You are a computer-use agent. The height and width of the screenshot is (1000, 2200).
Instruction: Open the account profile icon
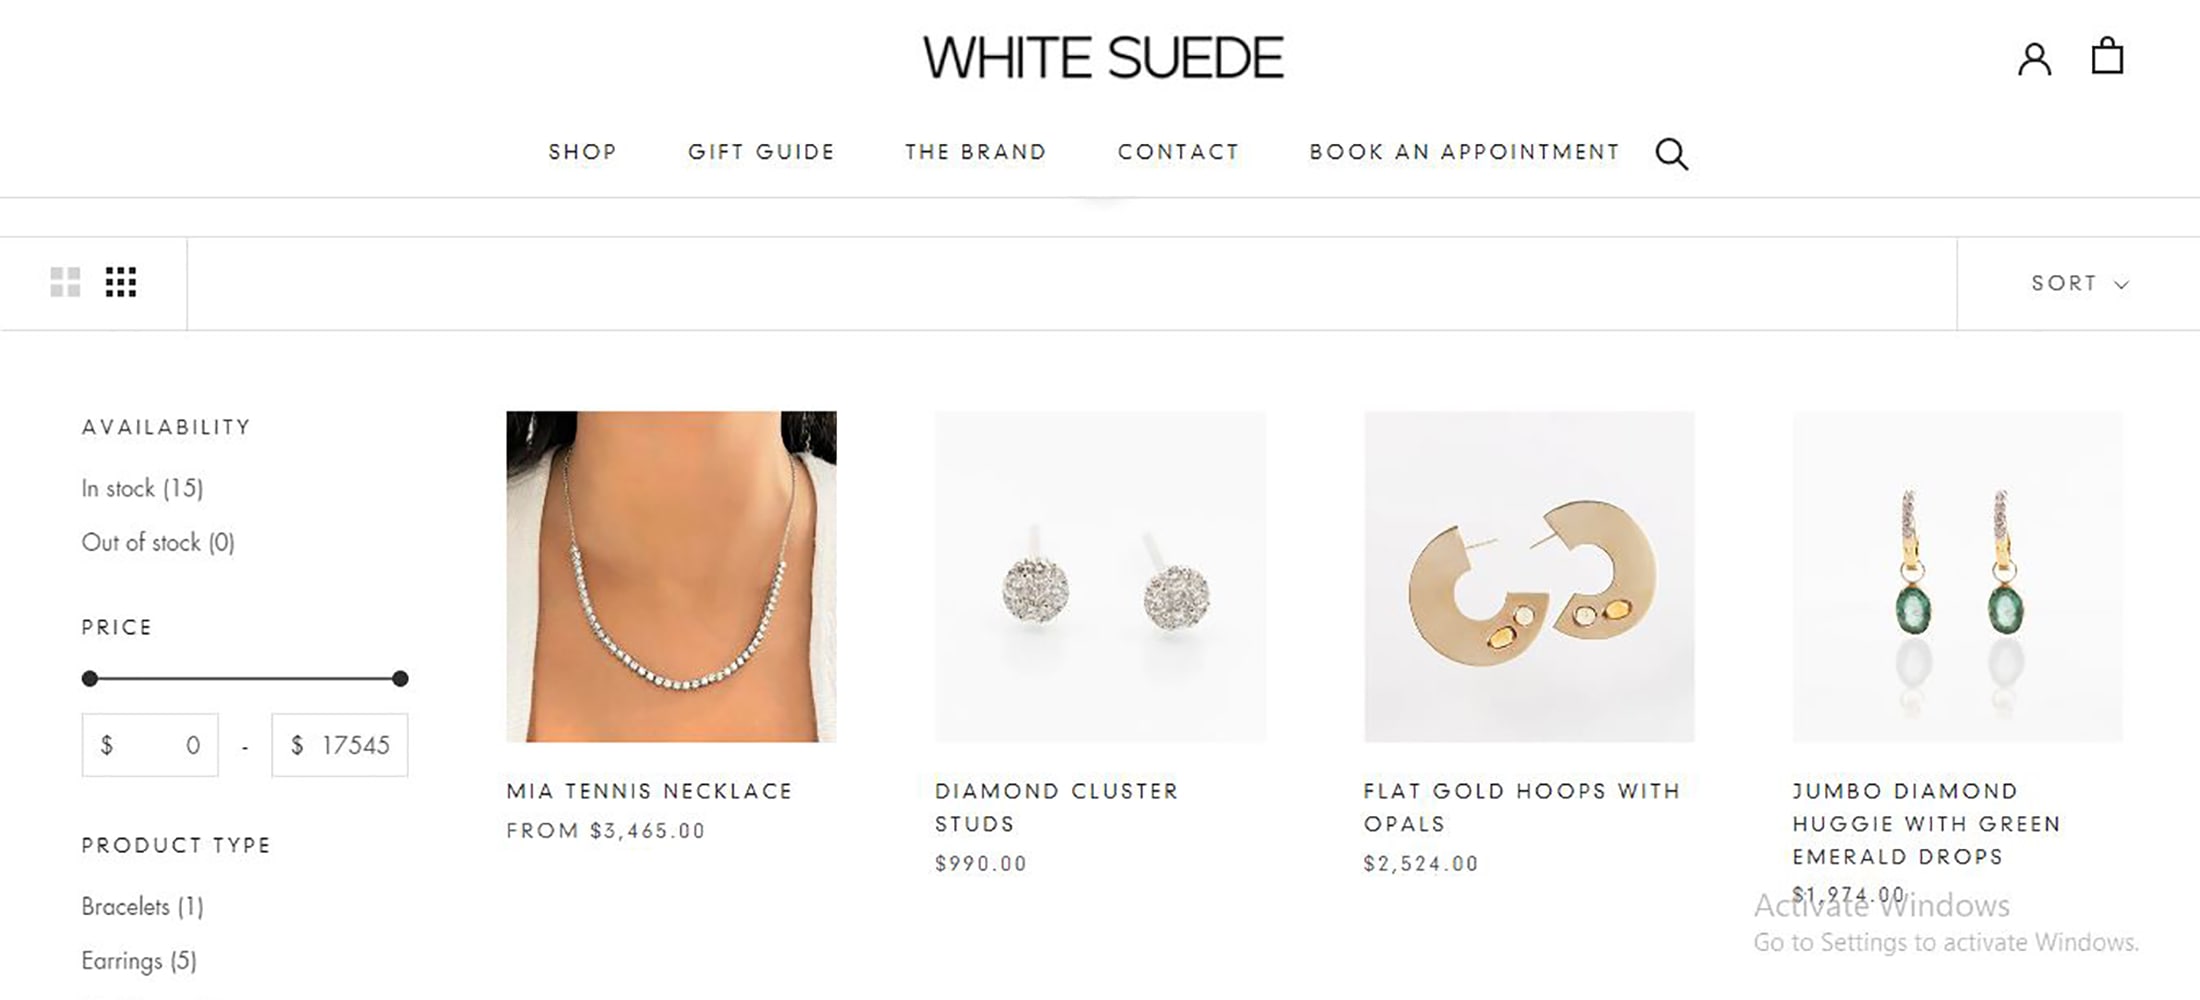pyautogui.click(x=2034, y=59)
